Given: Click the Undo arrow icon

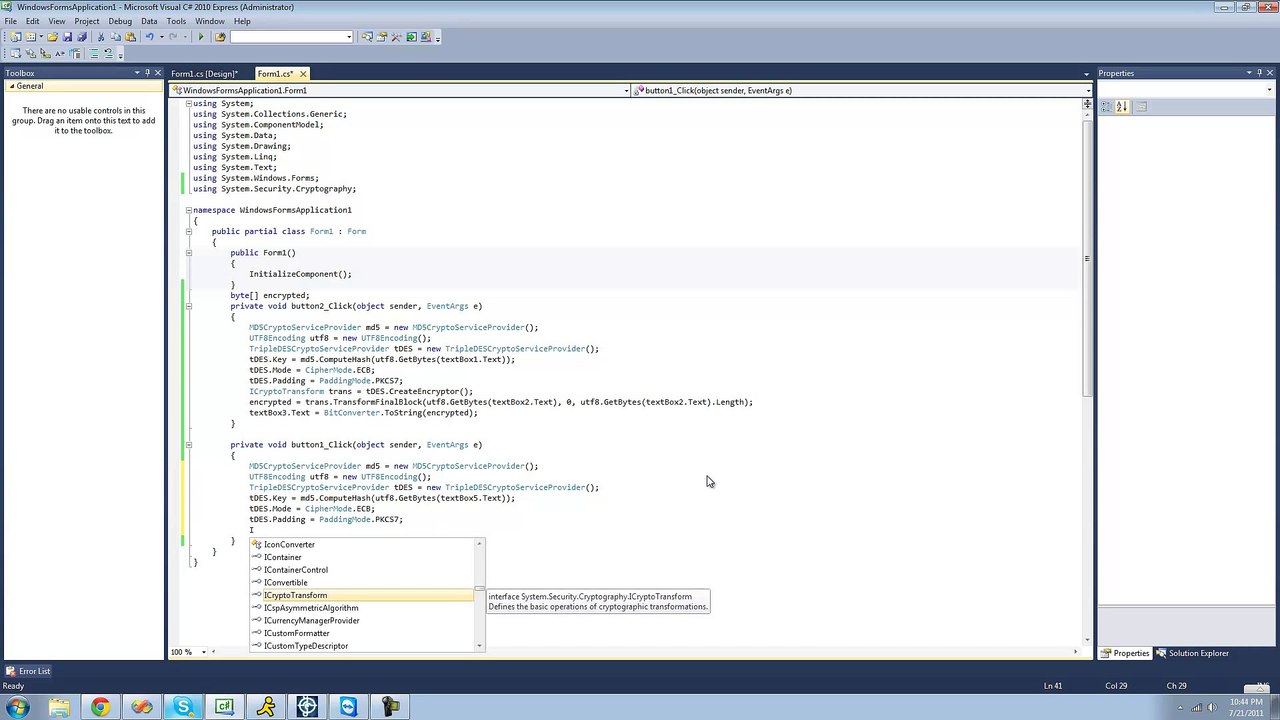Looking at the screenshot, I should [x=150, y=37].
